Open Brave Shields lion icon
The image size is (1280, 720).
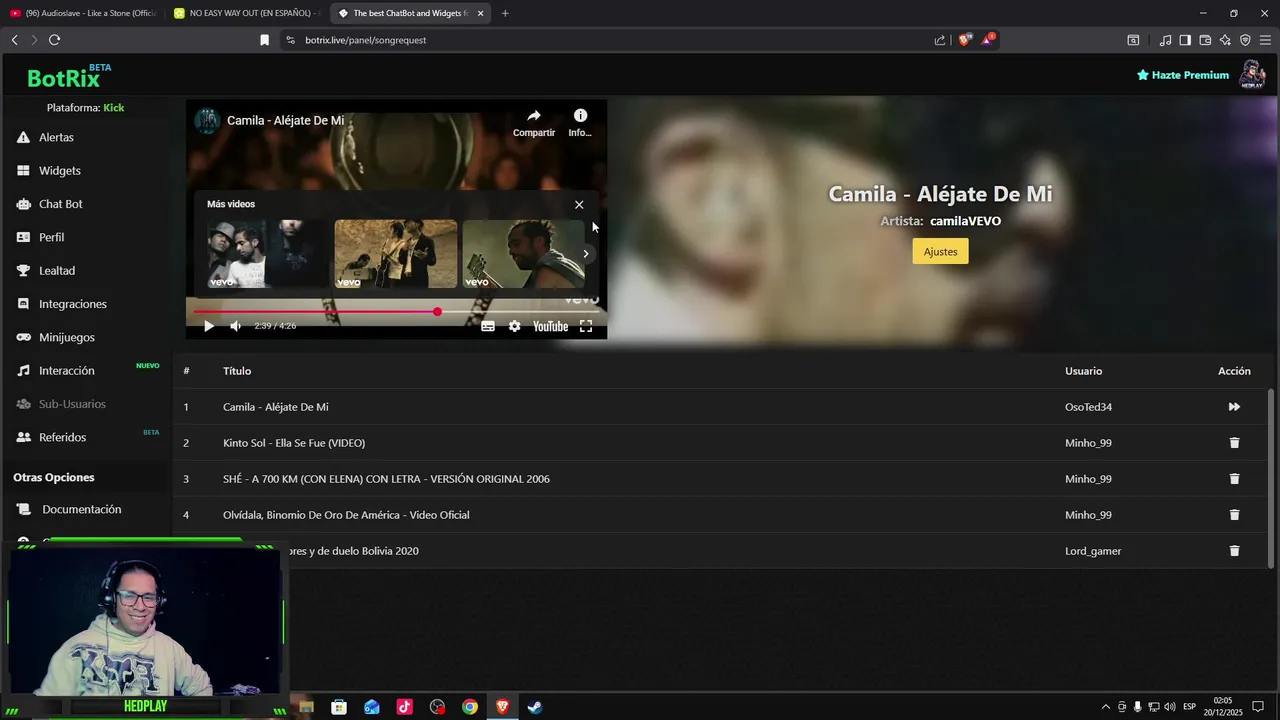(x=964, y=40)
